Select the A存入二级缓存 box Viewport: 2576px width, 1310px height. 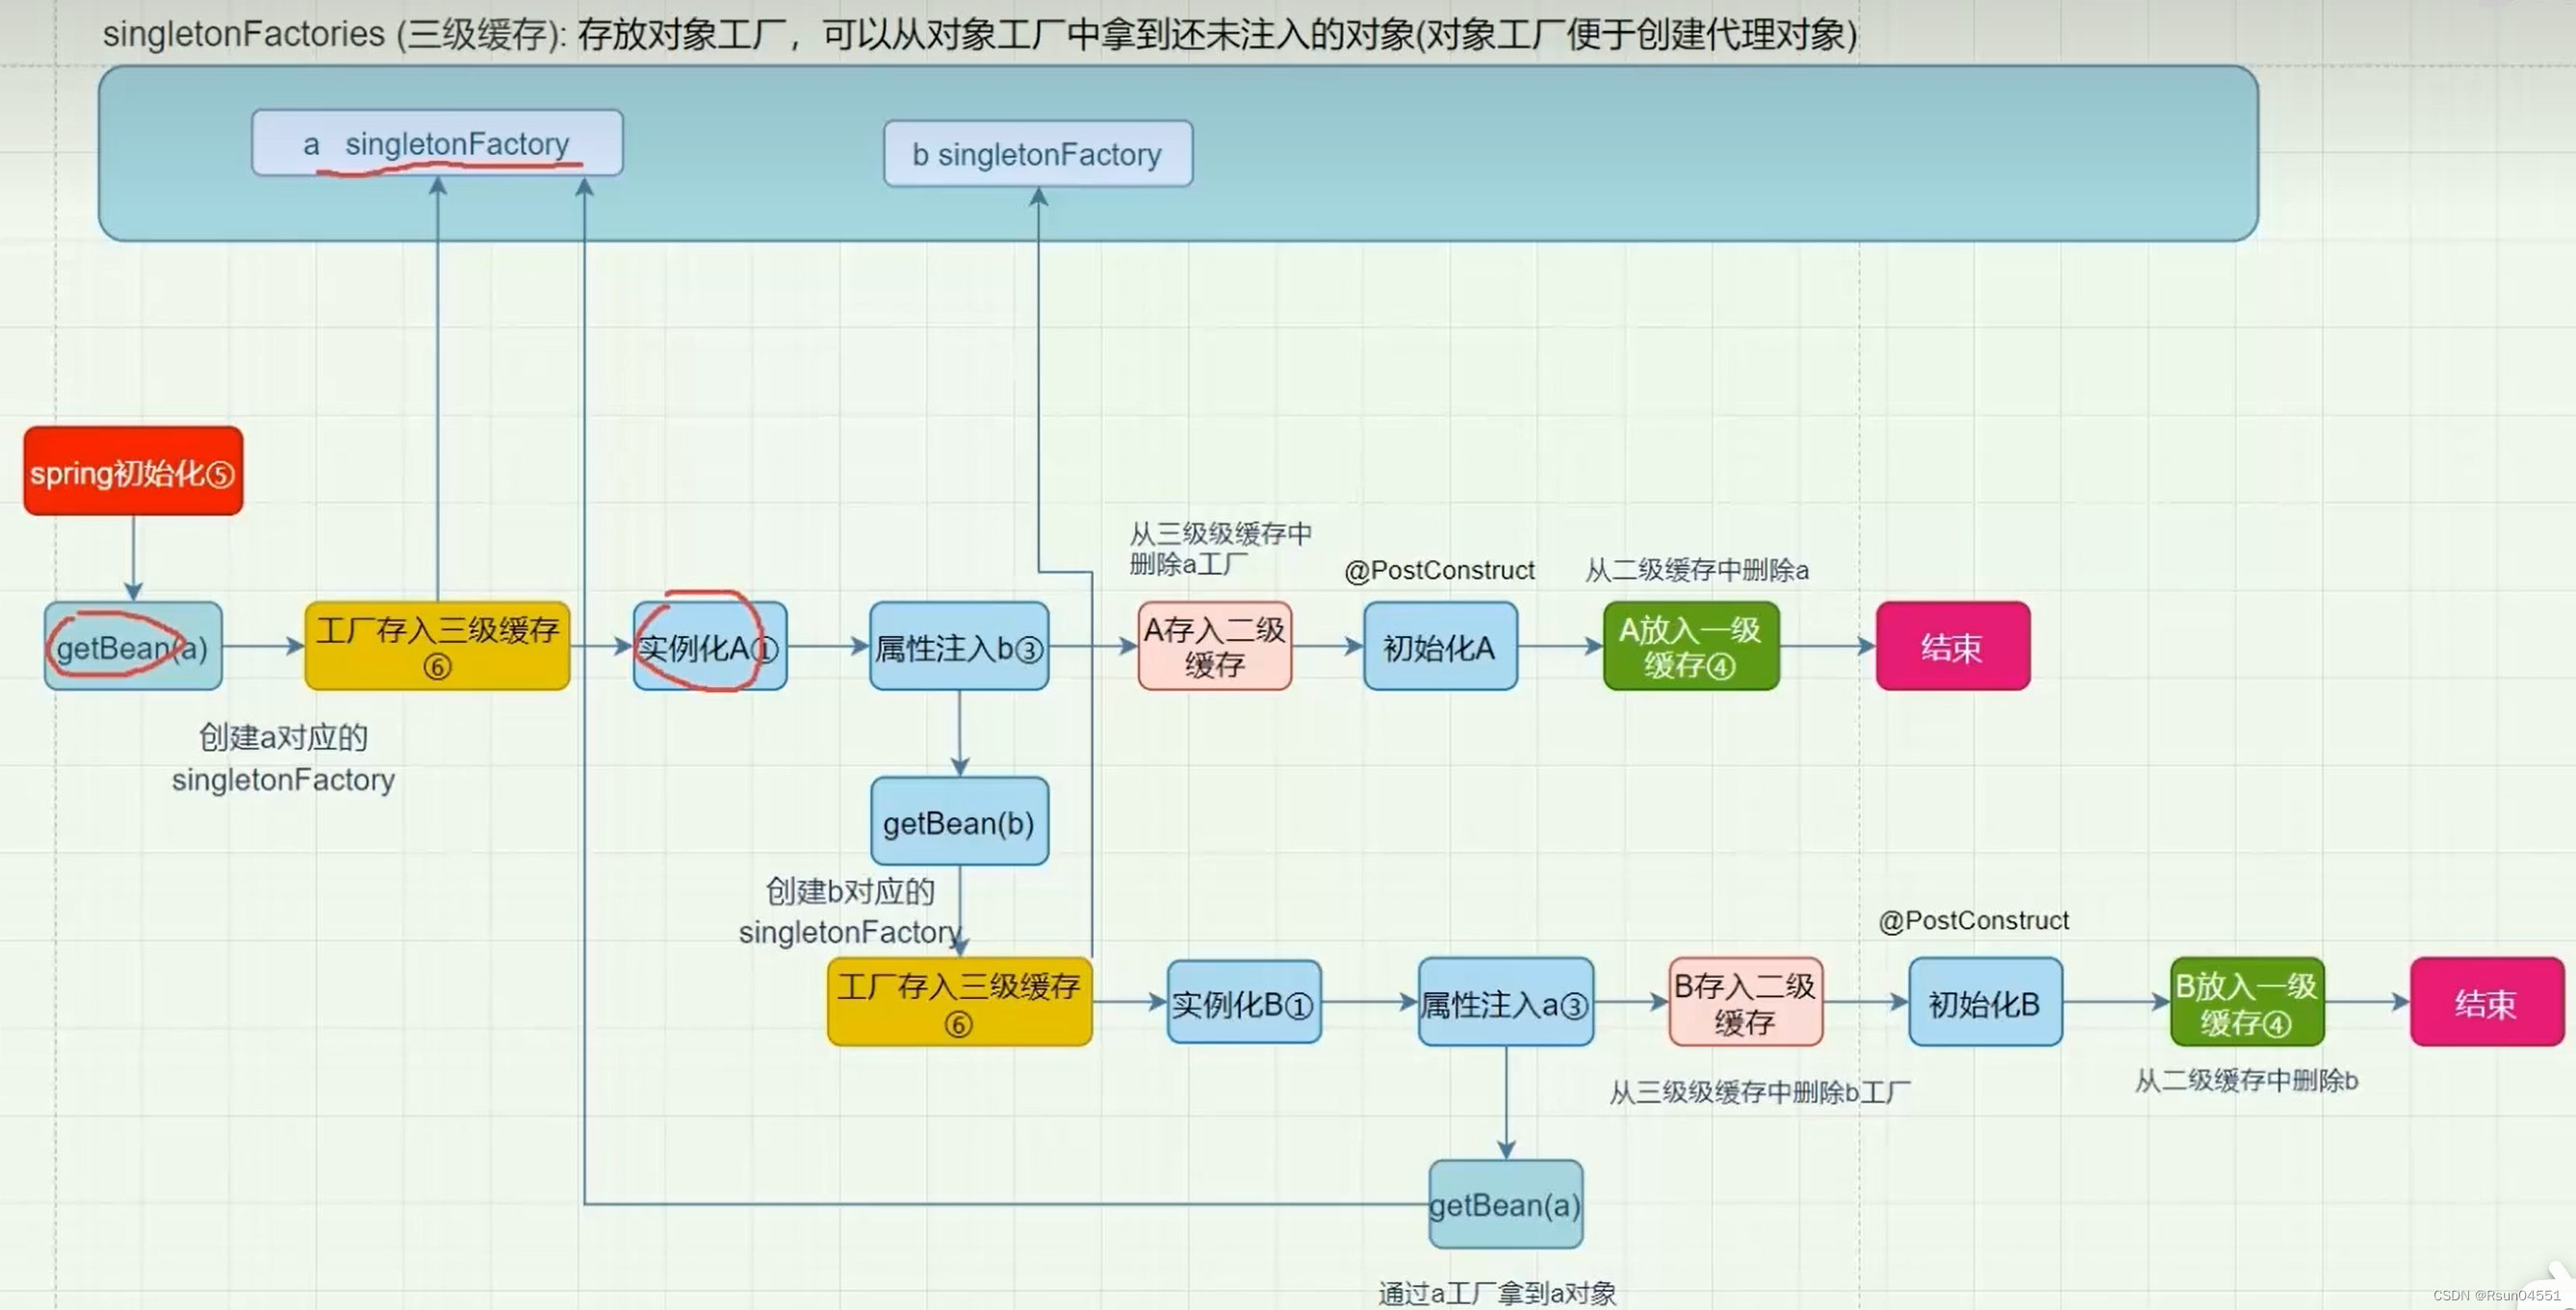coord(1214,646)
